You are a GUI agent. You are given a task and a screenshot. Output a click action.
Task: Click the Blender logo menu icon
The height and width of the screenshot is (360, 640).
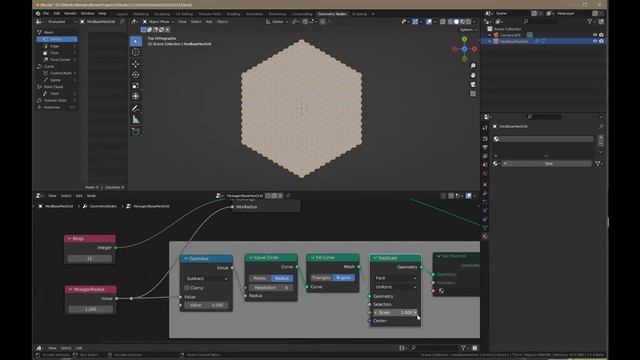(x=38, y=13)
